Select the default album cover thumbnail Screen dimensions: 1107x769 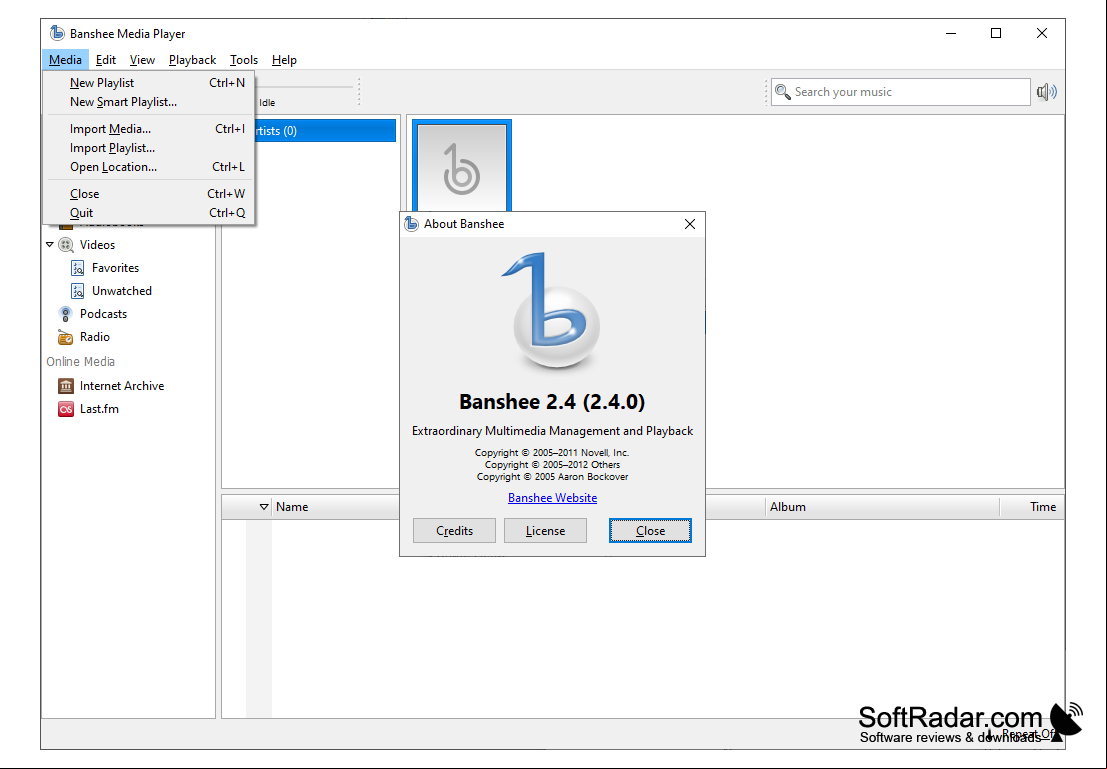[462, 167]
